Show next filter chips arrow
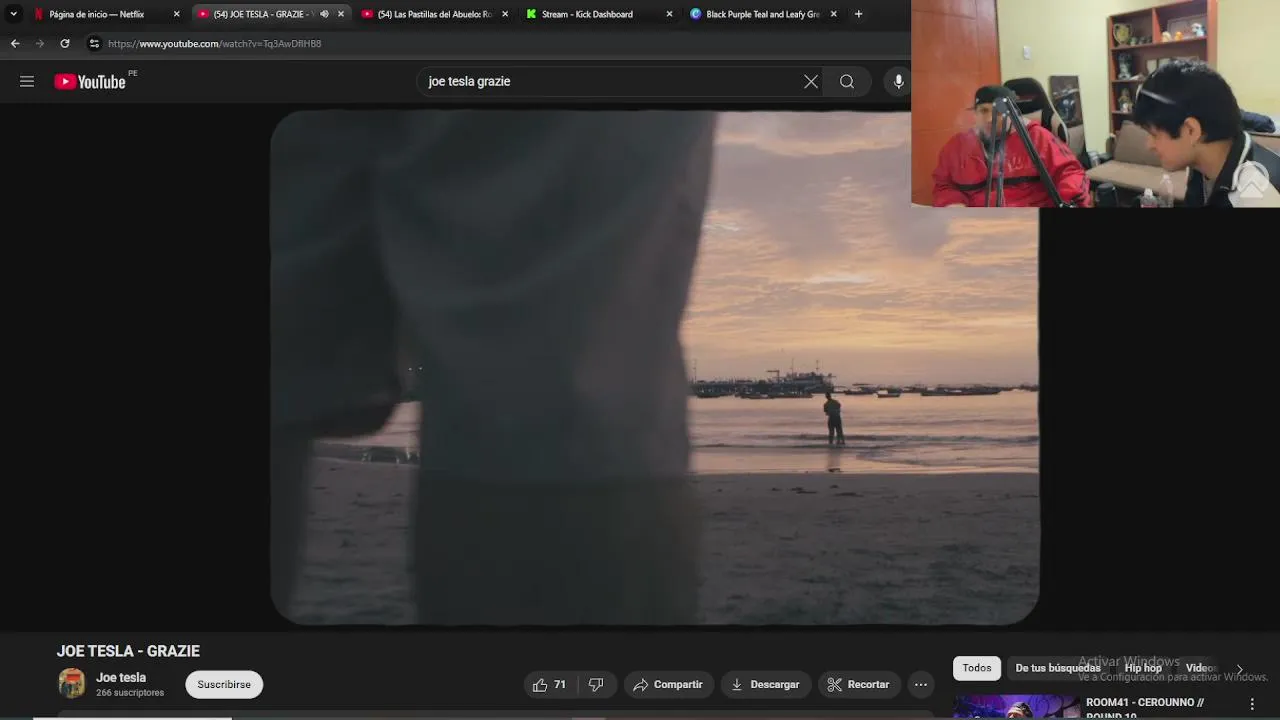 tap(1239, 669)
